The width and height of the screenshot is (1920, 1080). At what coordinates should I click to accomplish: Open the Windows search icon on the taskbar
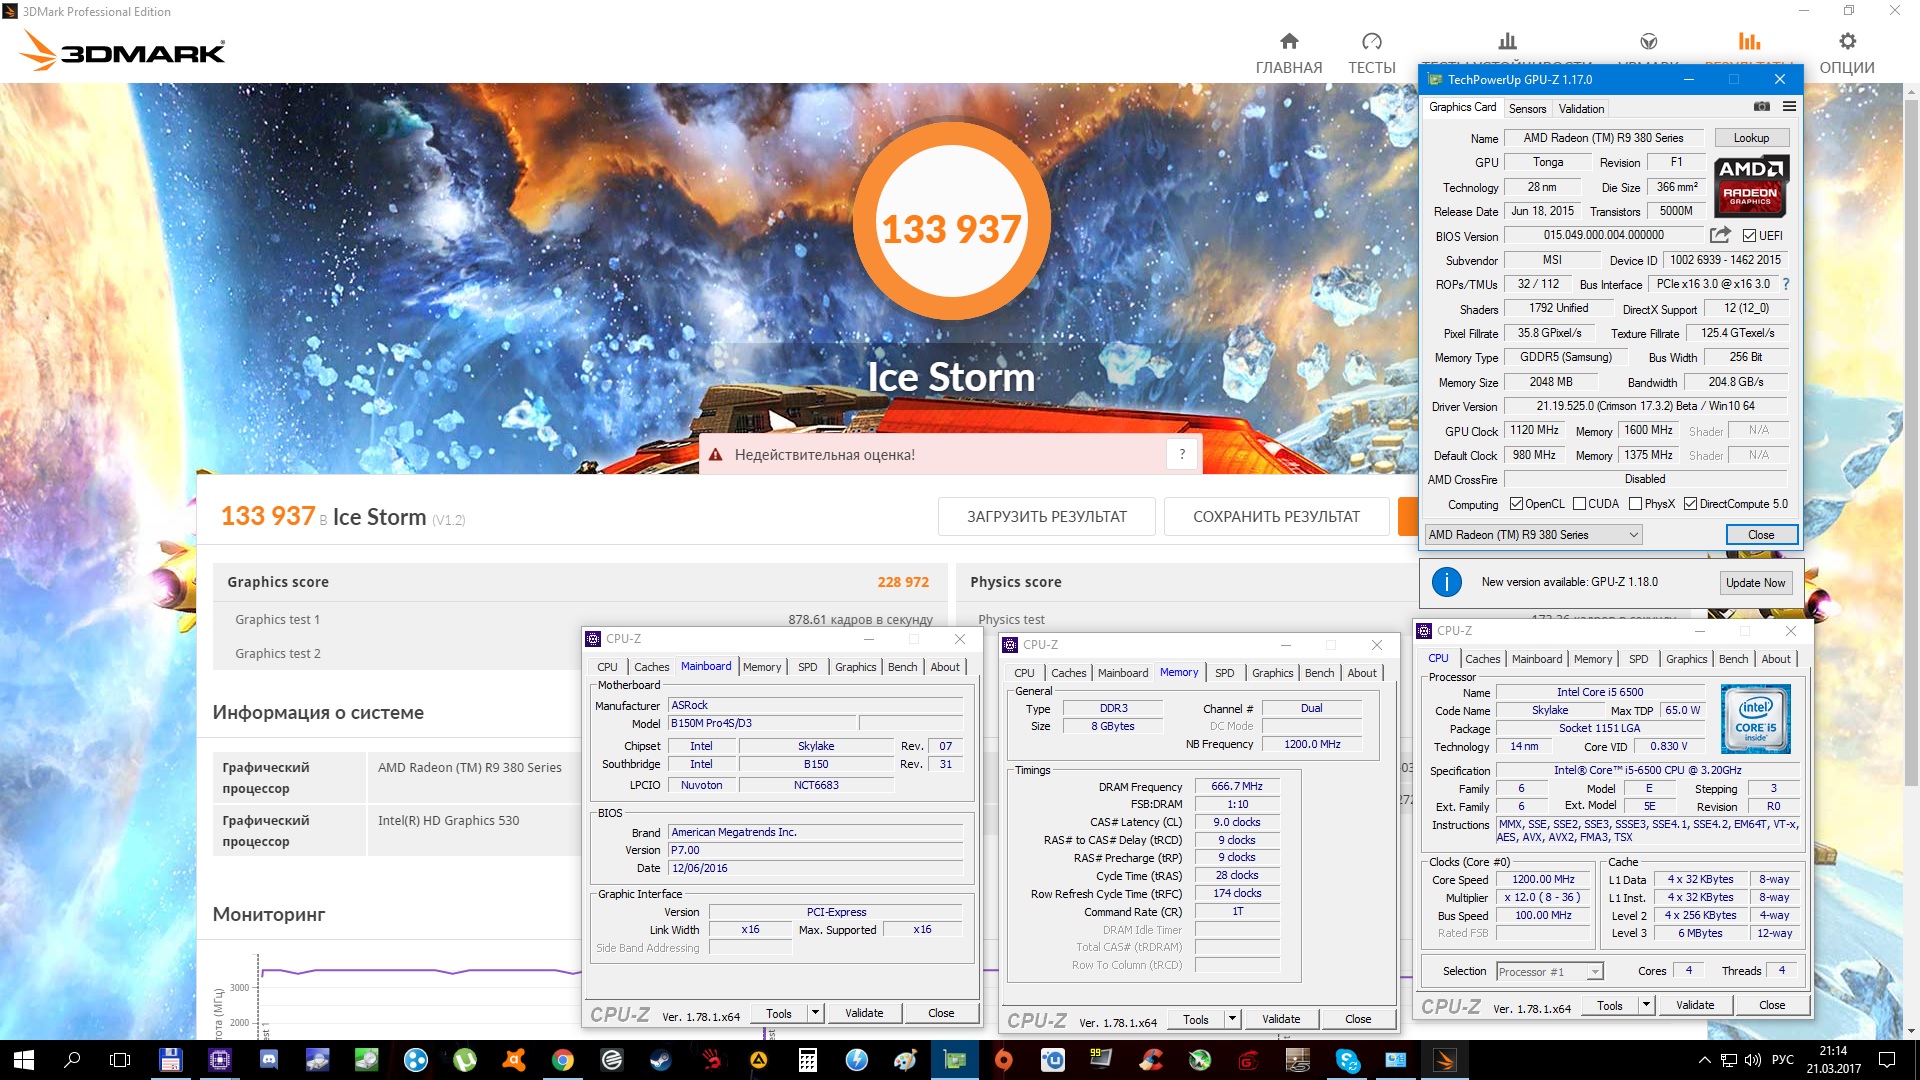[72, 1060]
